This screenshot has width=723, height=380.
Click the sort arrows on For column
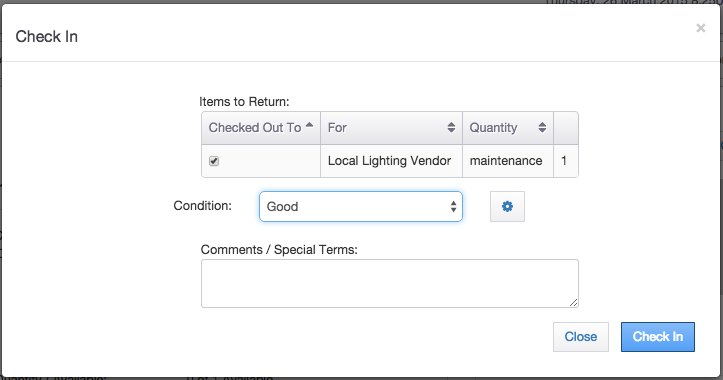pos(451,127)
